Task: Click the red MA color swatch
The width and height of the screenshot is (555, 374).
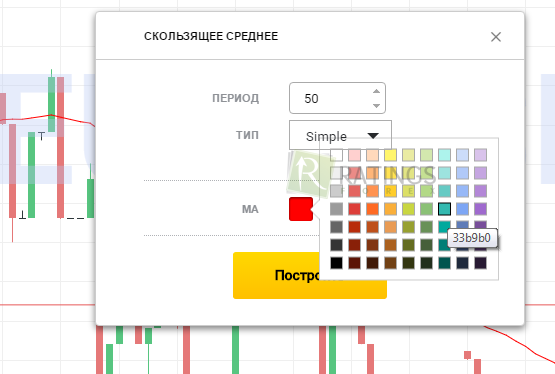Action: 301,209
